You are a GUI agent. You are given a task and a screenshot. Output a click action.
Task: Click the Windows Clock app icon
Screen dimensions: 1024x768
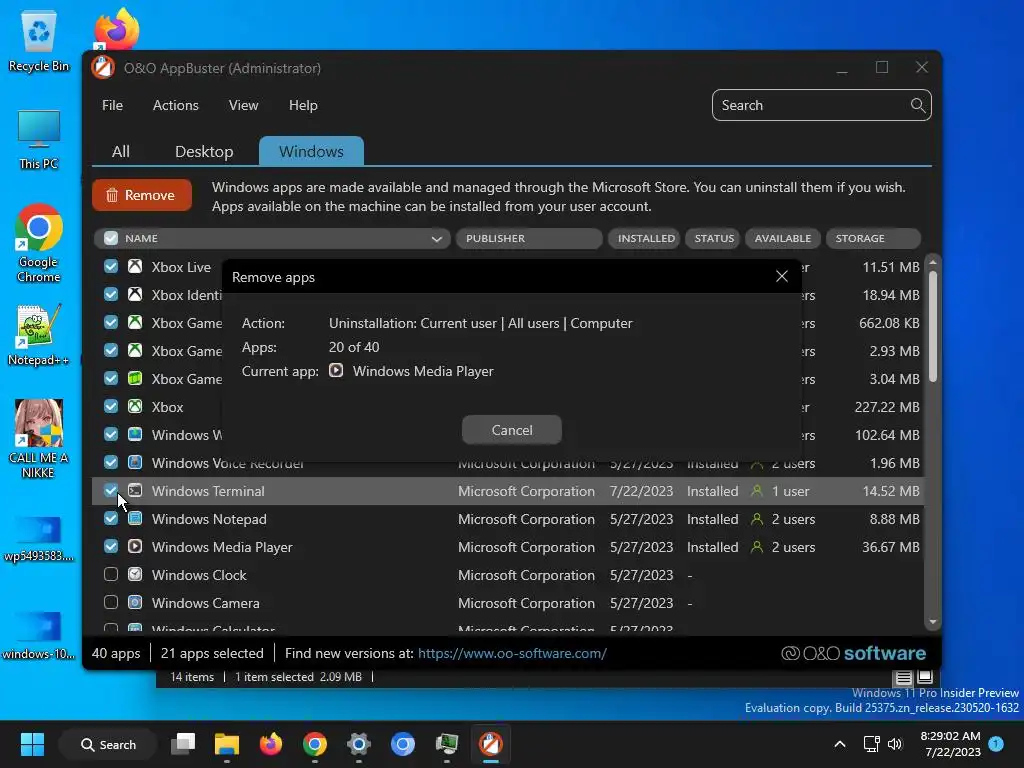(135, 575)
